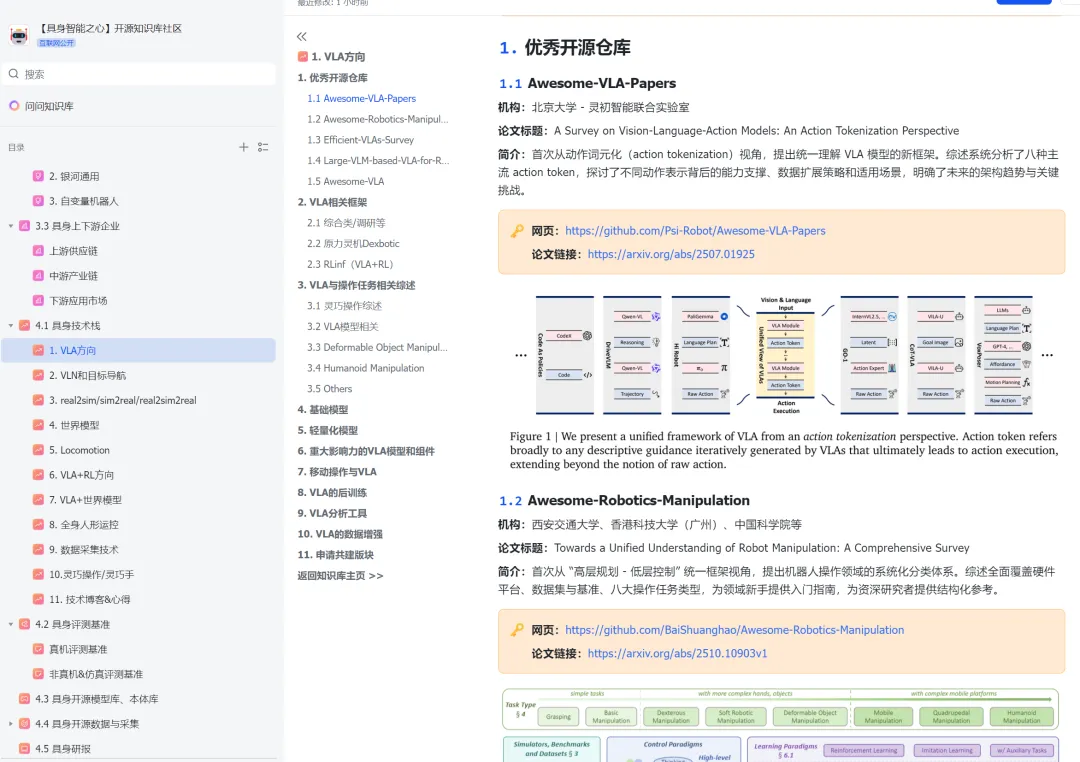Click the doc icon beside 4.5 具身研报
This screenshot has height=762, width=1080.
pos(25,748)
